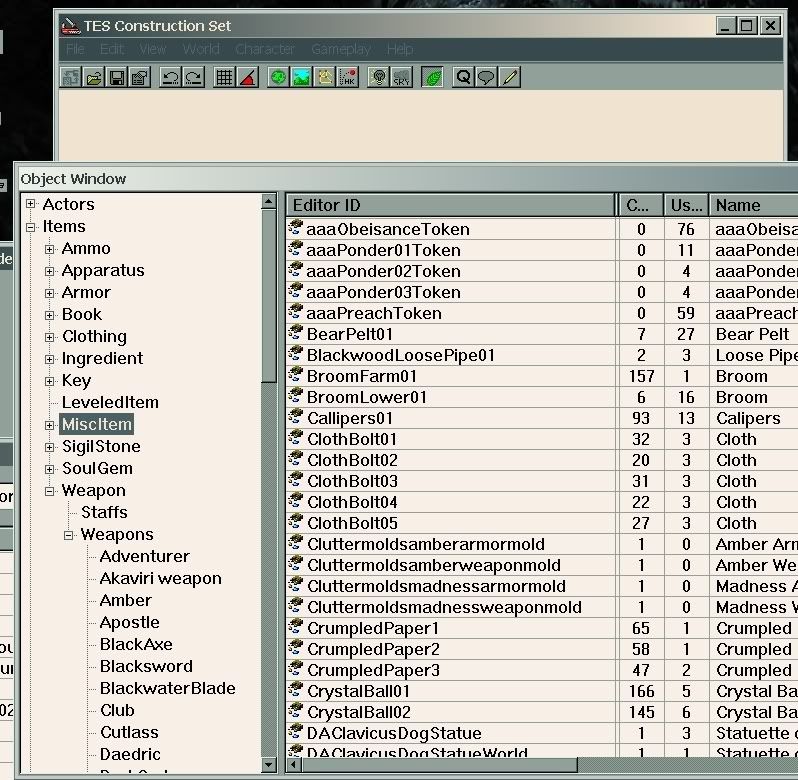Click the green globe world icon
The height and width of the screenshot is (780, 798).
(x=278, y=78)
